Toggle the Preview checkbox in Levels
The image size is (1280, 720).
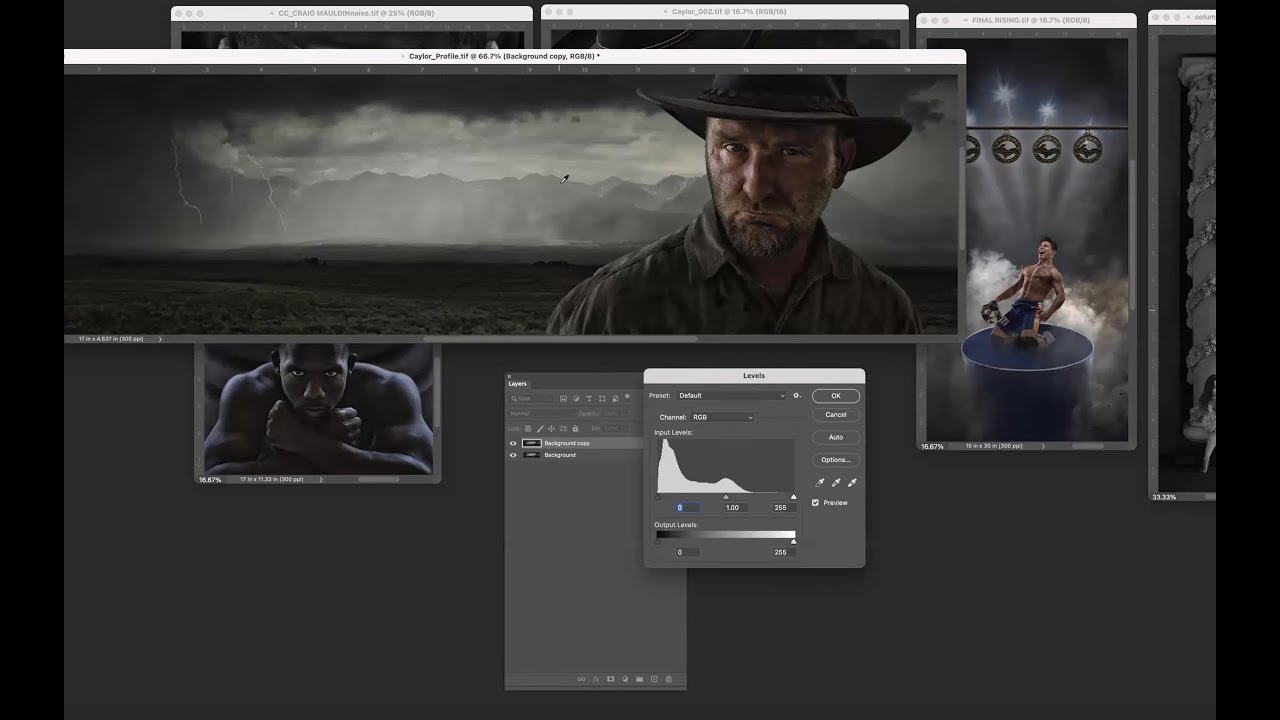point(815,503)
